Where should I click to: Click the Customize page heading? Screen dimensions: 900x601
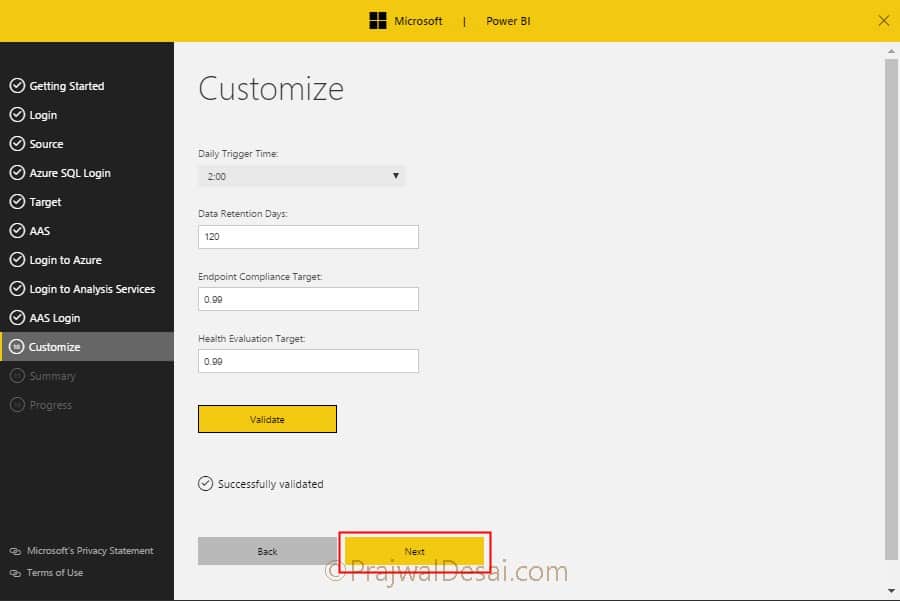(x=271, y=89)
